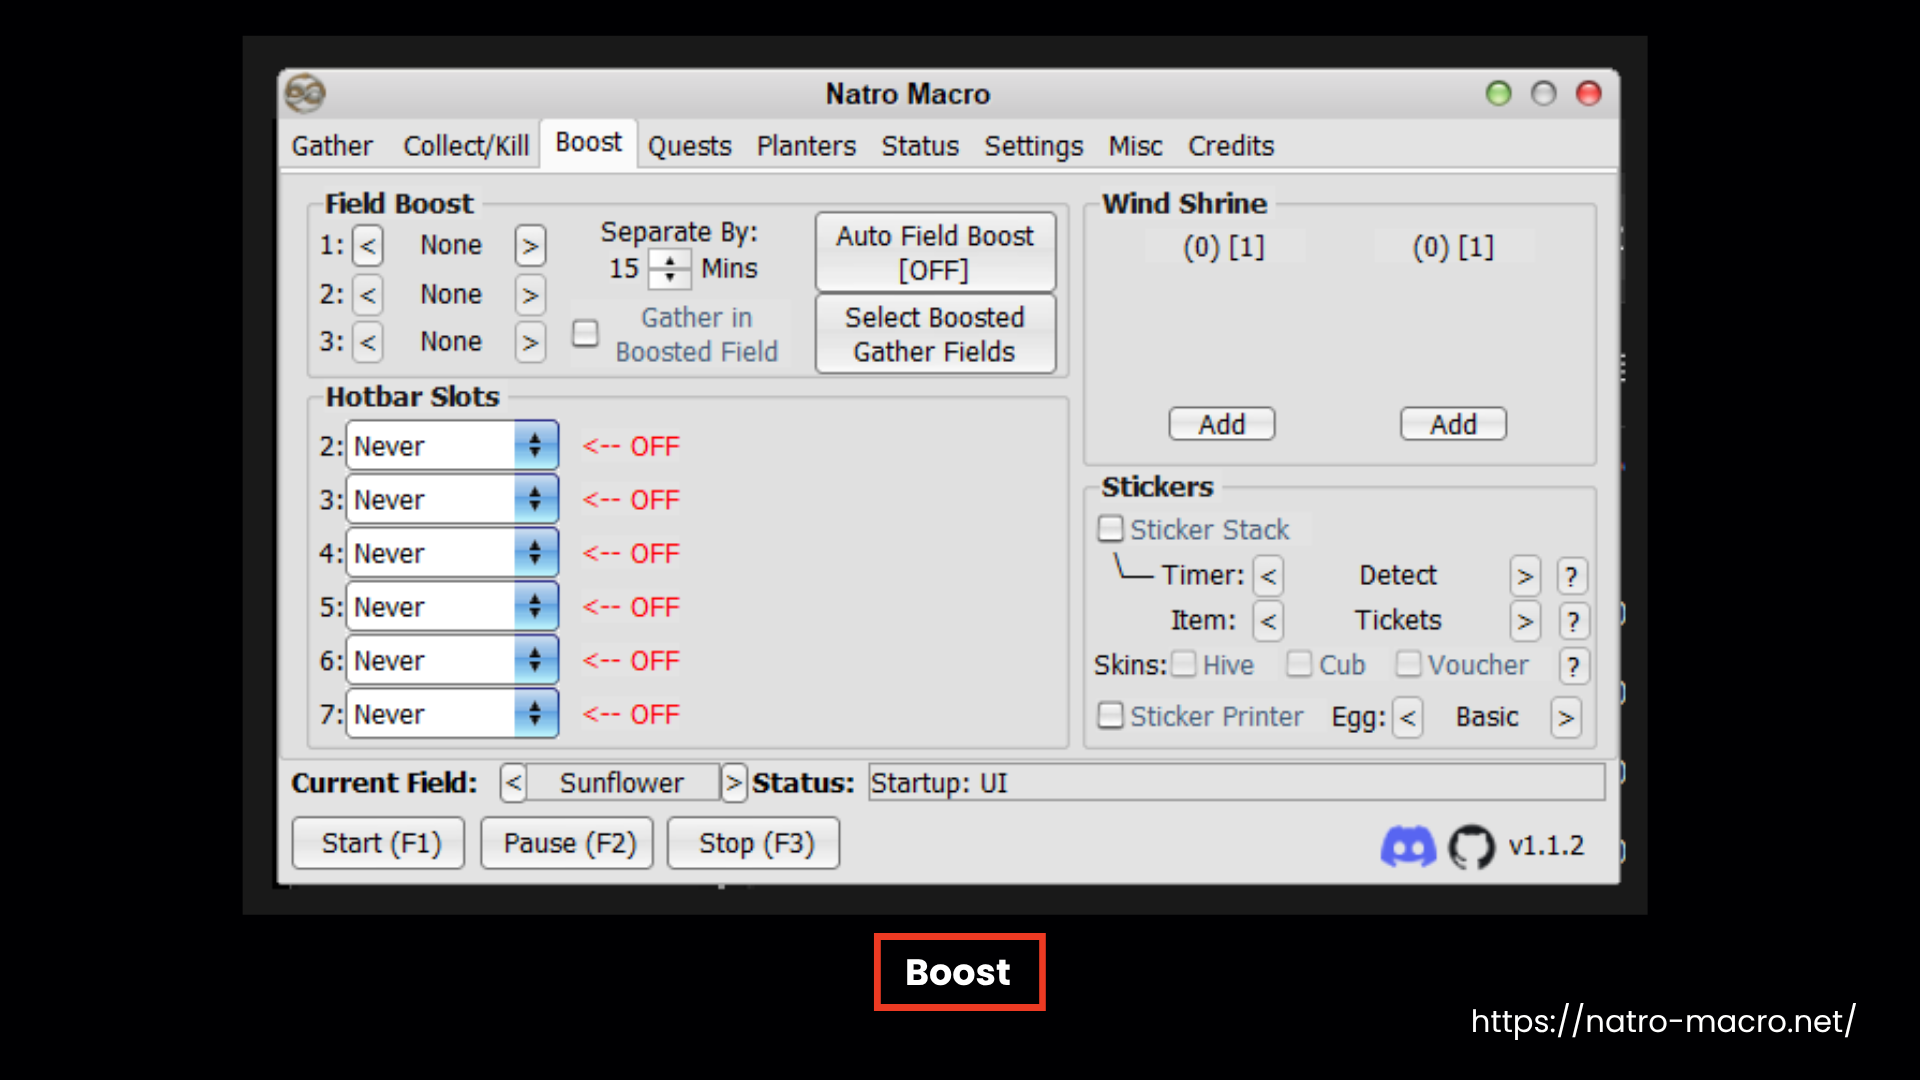Check the Hive skin option
The image size is (1920, 1080).
point(1184,664)
